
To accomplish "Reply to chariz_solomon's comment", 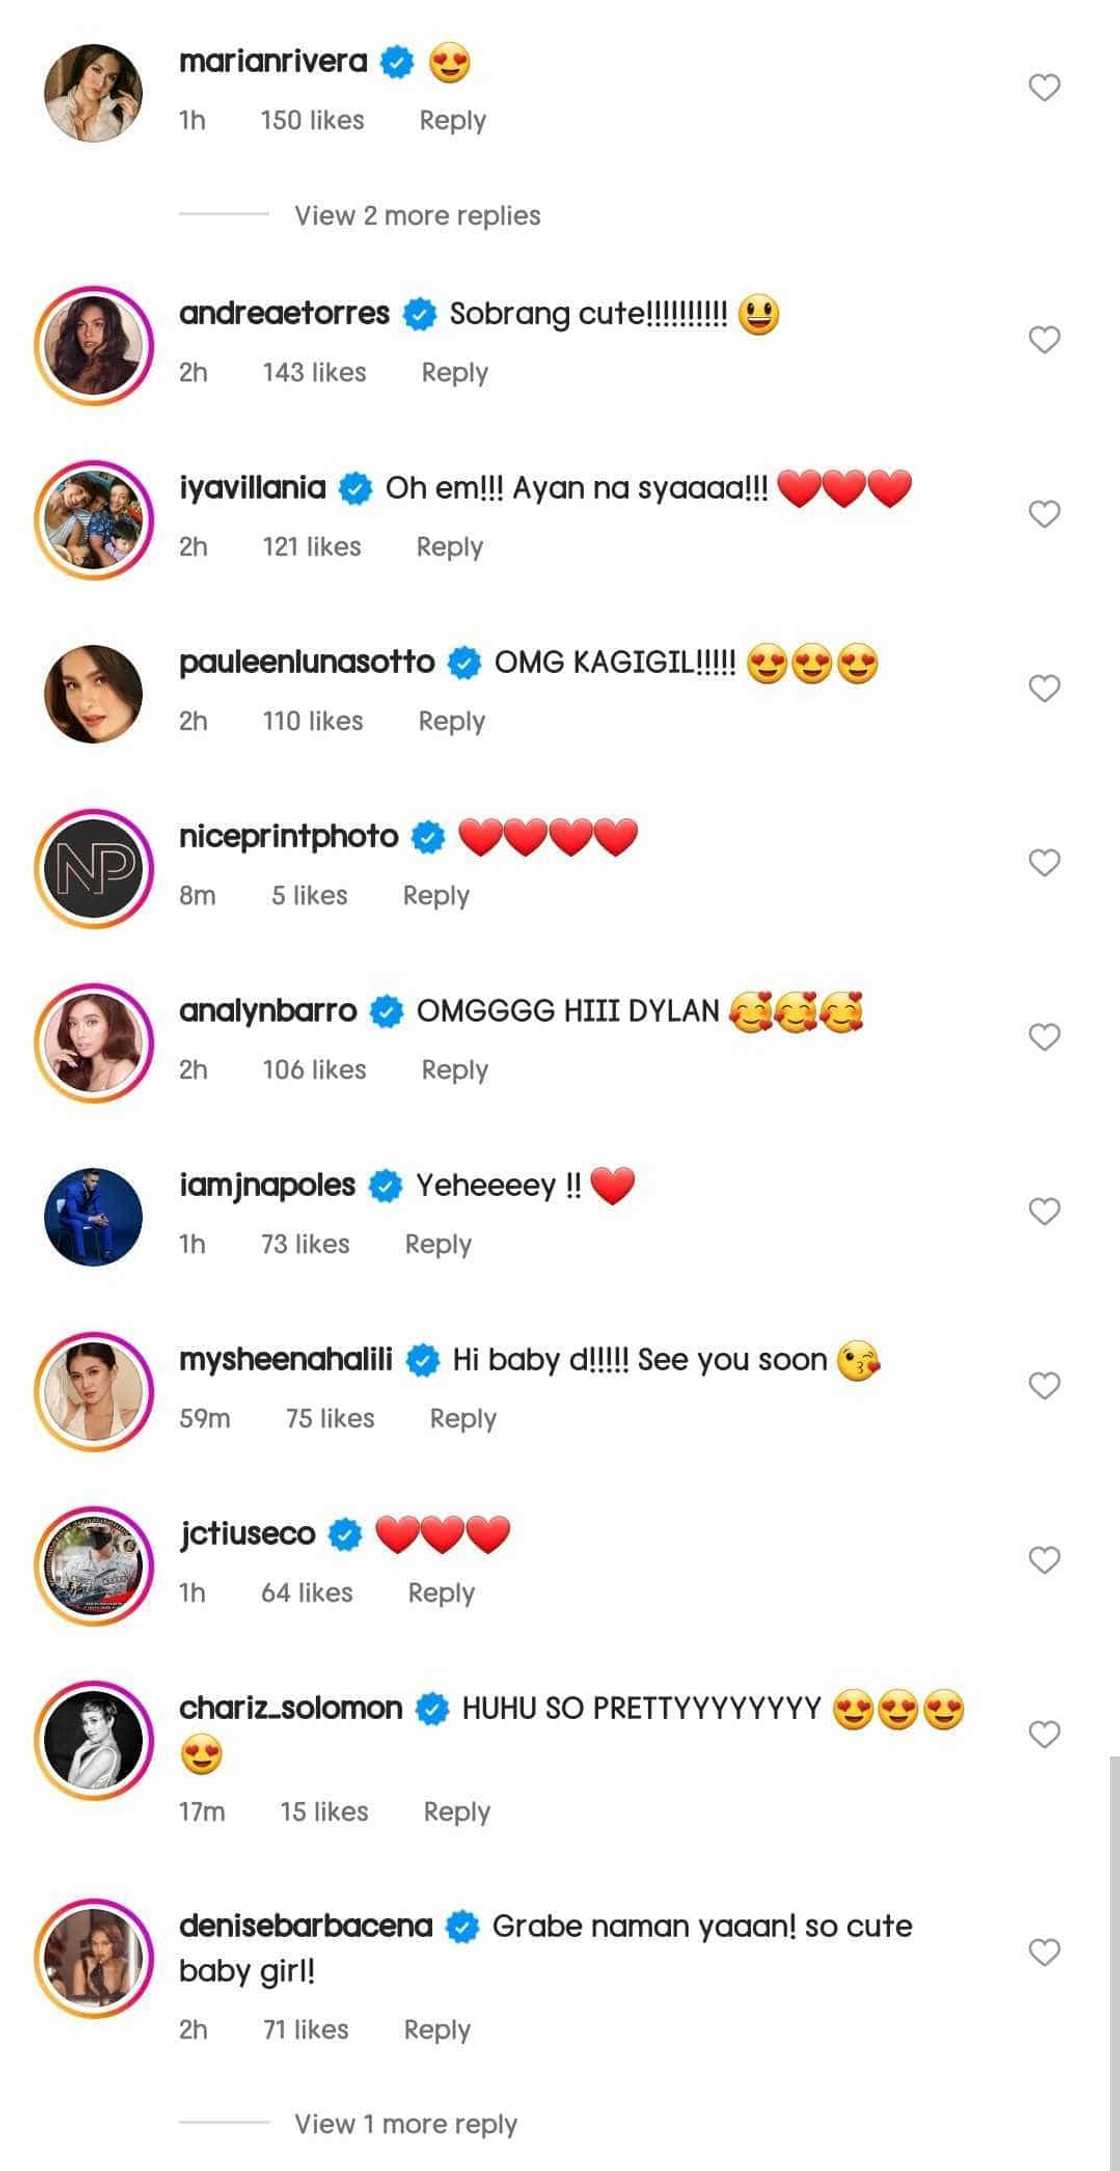I will coord(456,1812).
